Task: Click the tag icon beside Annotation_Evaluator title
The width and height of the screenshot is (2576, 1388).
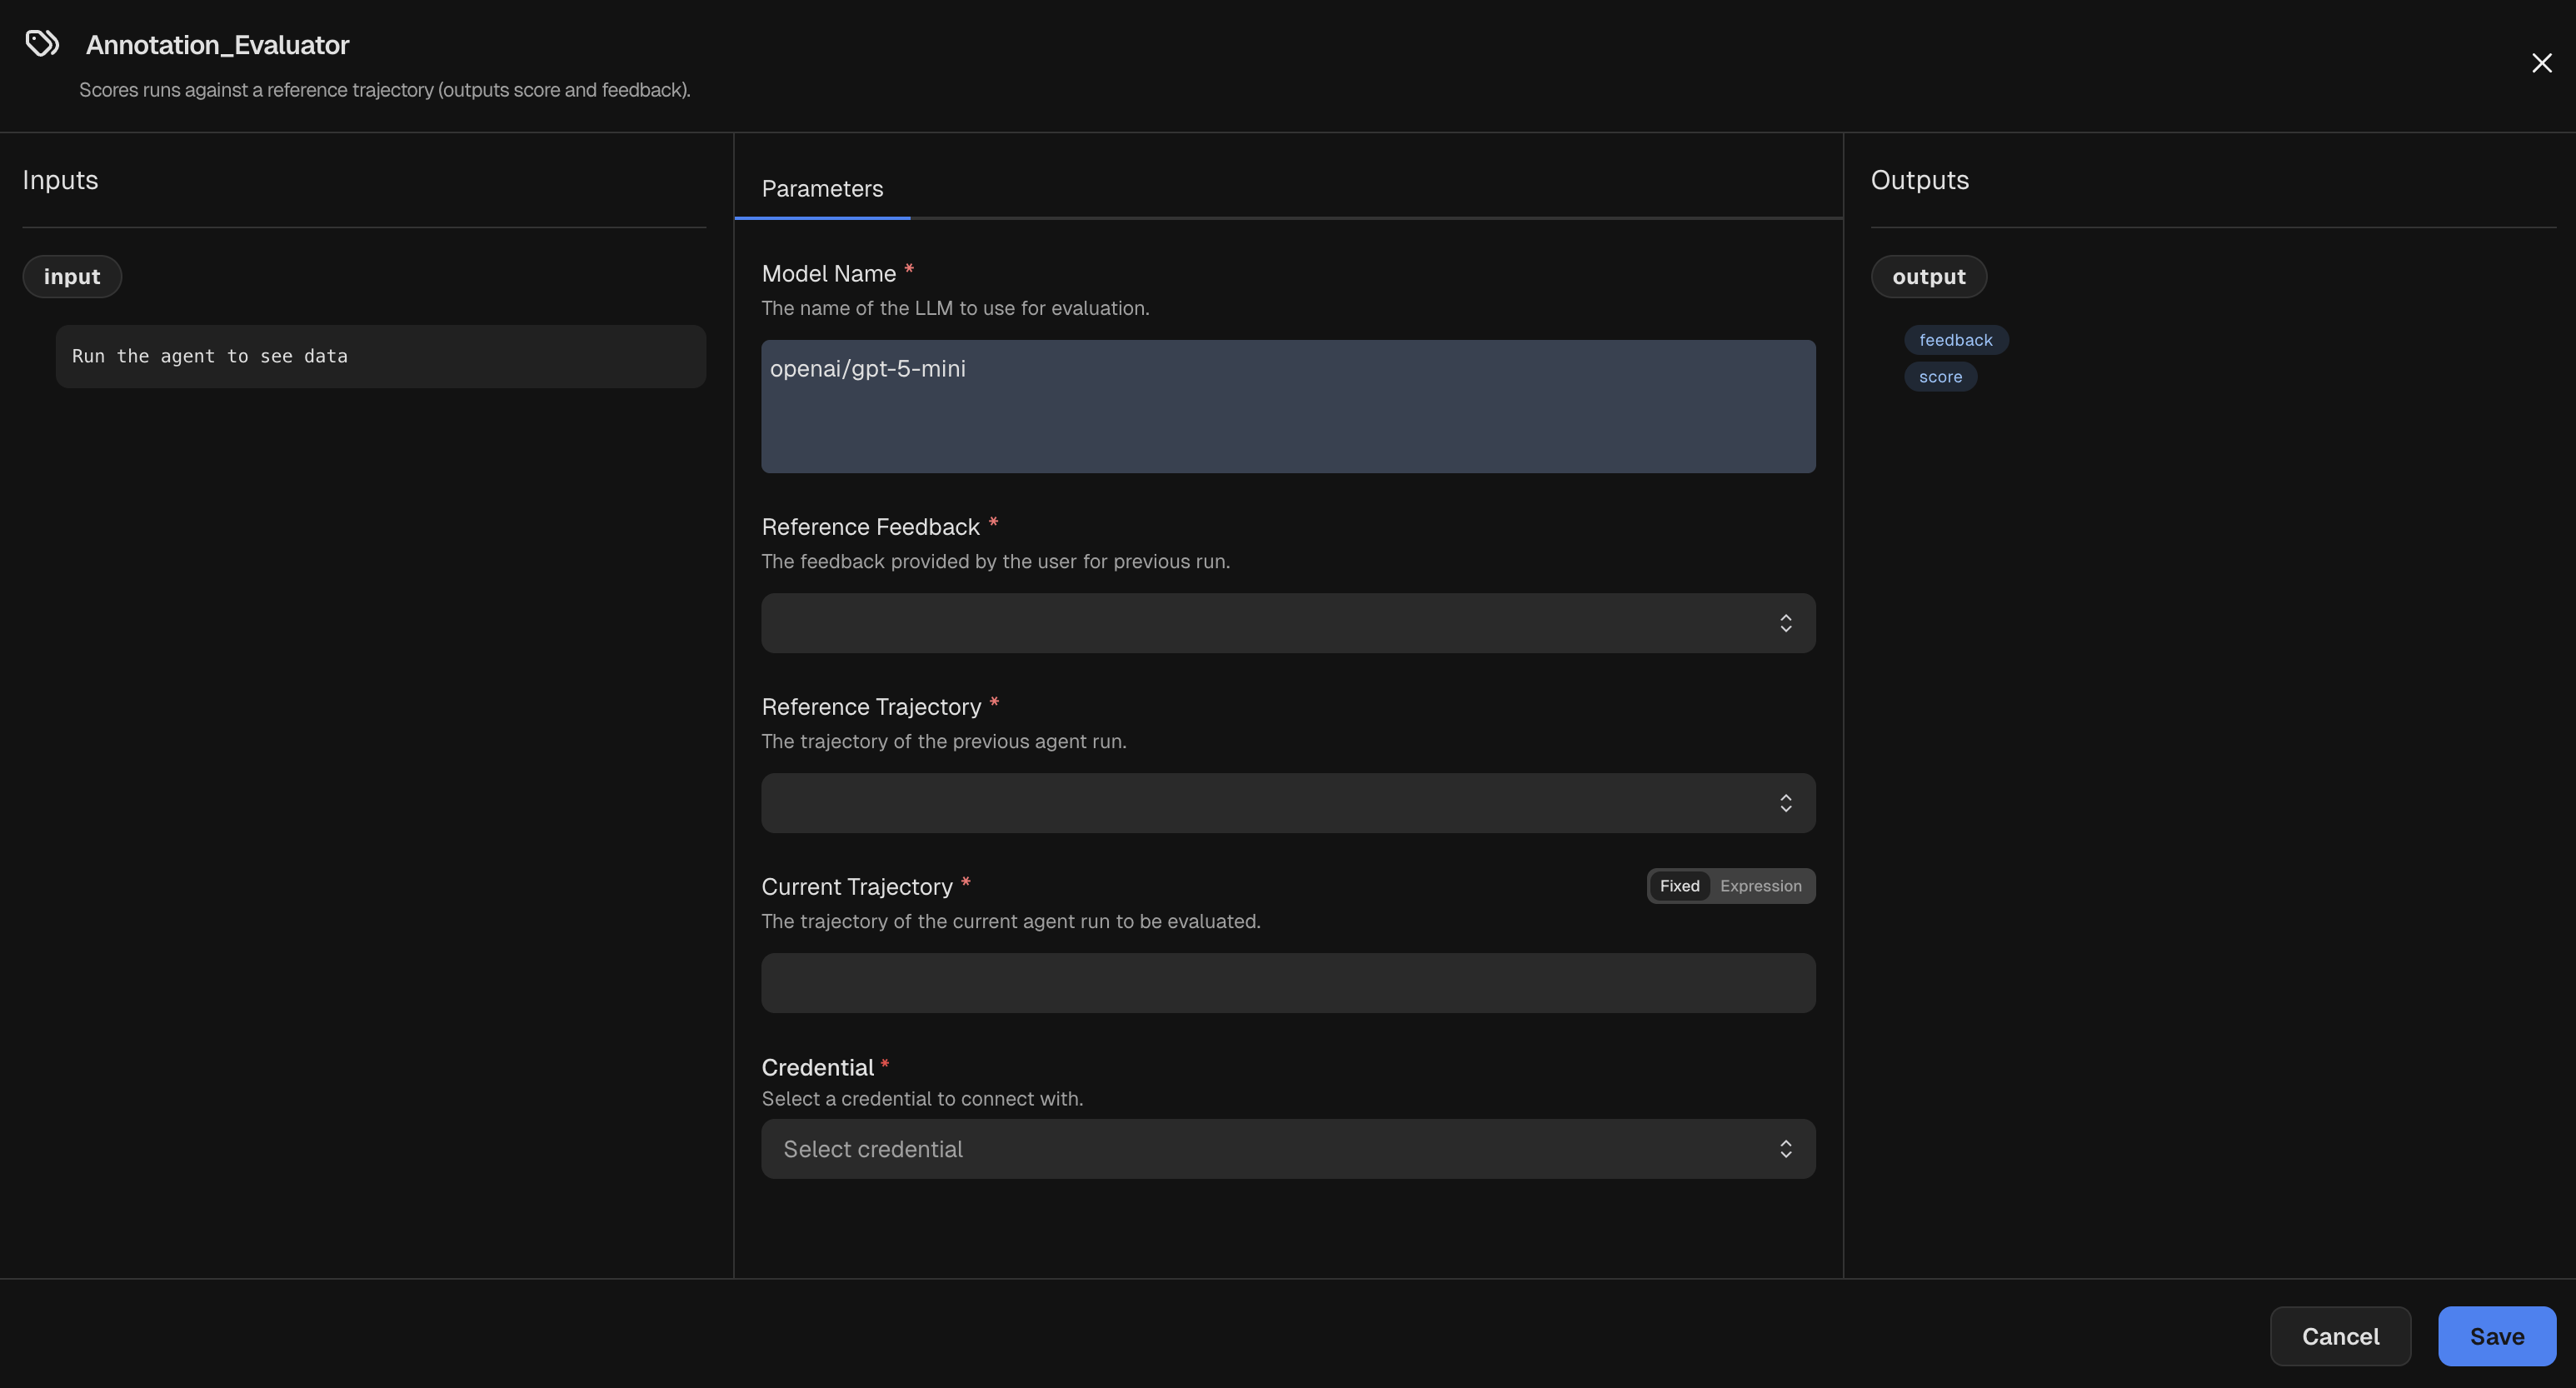Action: tap(41, 43)
